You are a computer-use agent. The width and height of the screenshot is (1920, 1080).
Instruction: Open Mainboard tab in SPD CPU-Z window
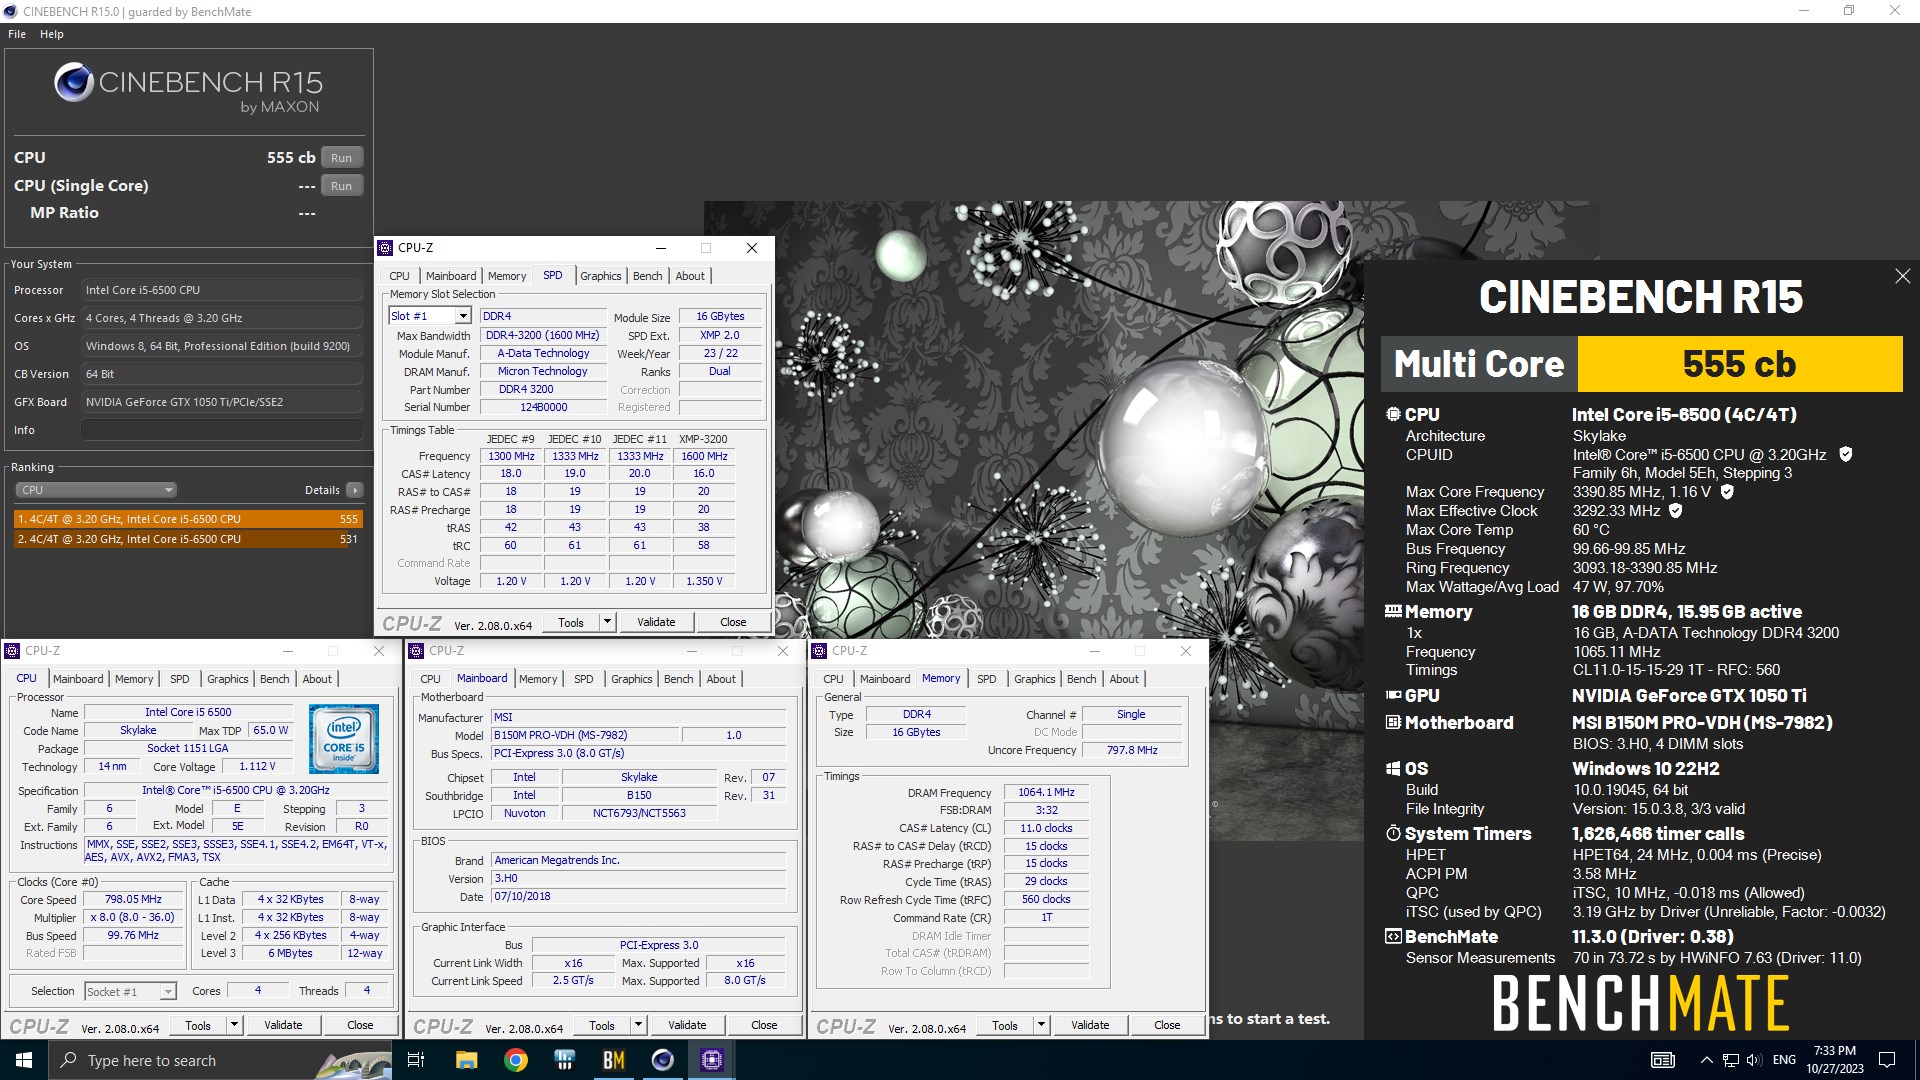pyautogui.click(x=451, y=276)
